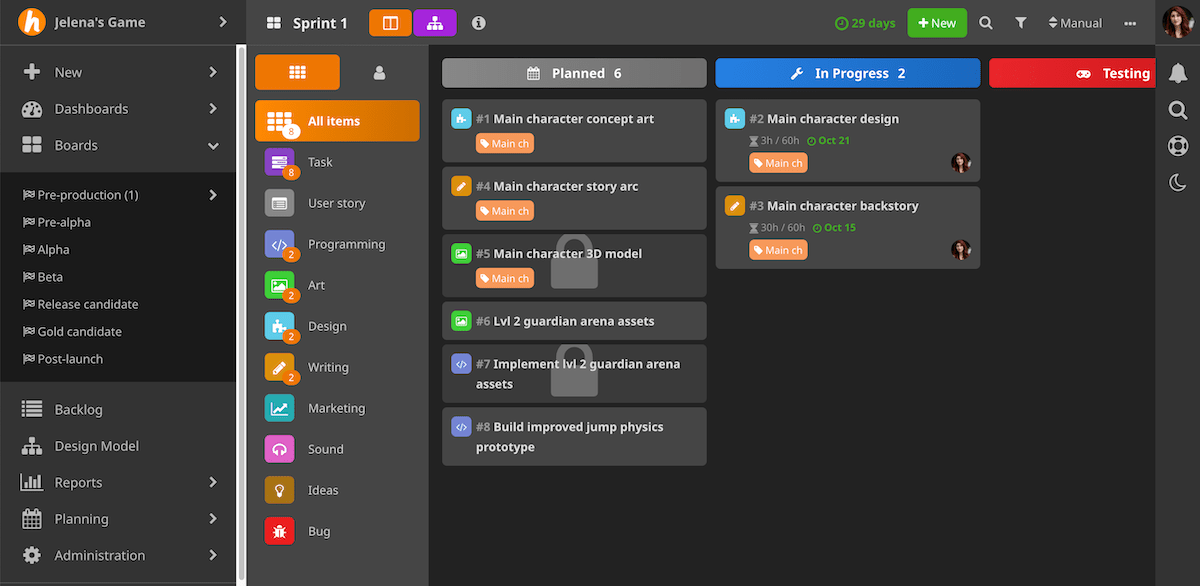Go to the Backlog view
This screenshot has height=586, width=1200.
pyautogui.click(x=77, y=409)
